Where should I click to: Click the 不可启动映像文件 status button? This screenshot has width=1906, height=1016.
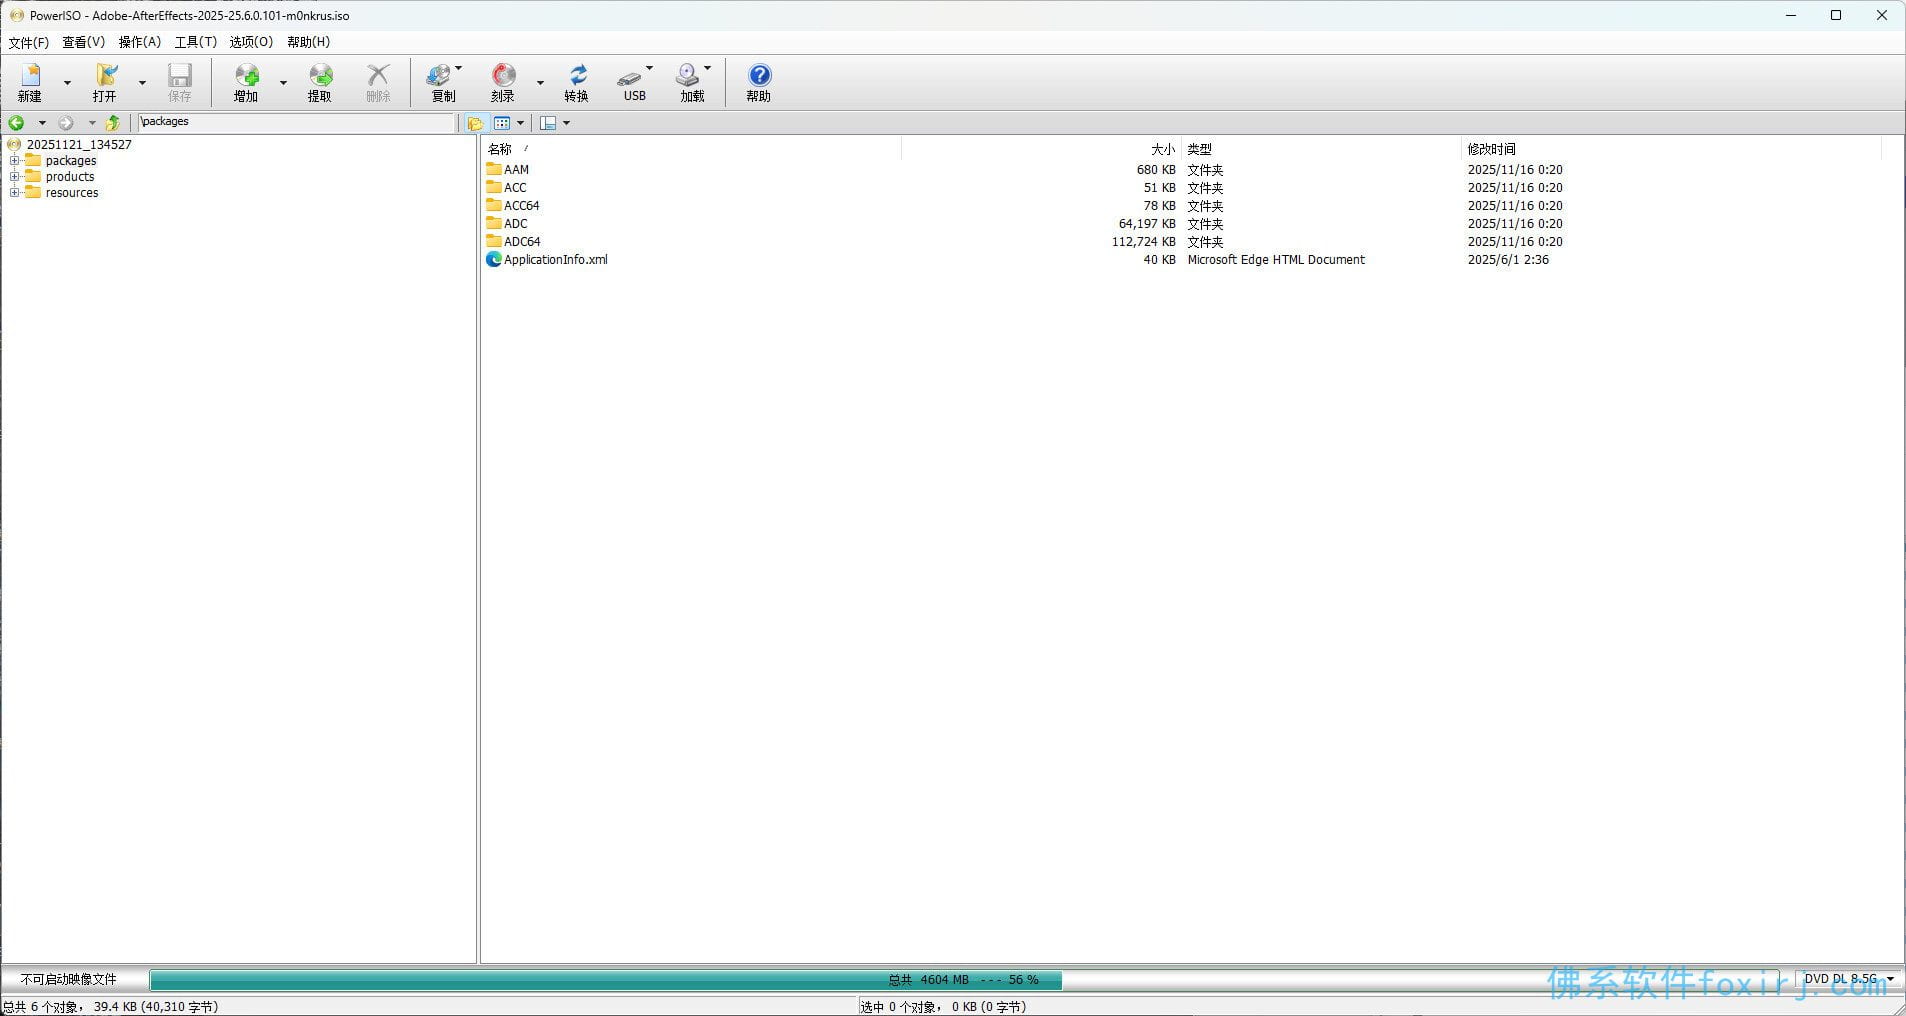[x=69, y=979]
